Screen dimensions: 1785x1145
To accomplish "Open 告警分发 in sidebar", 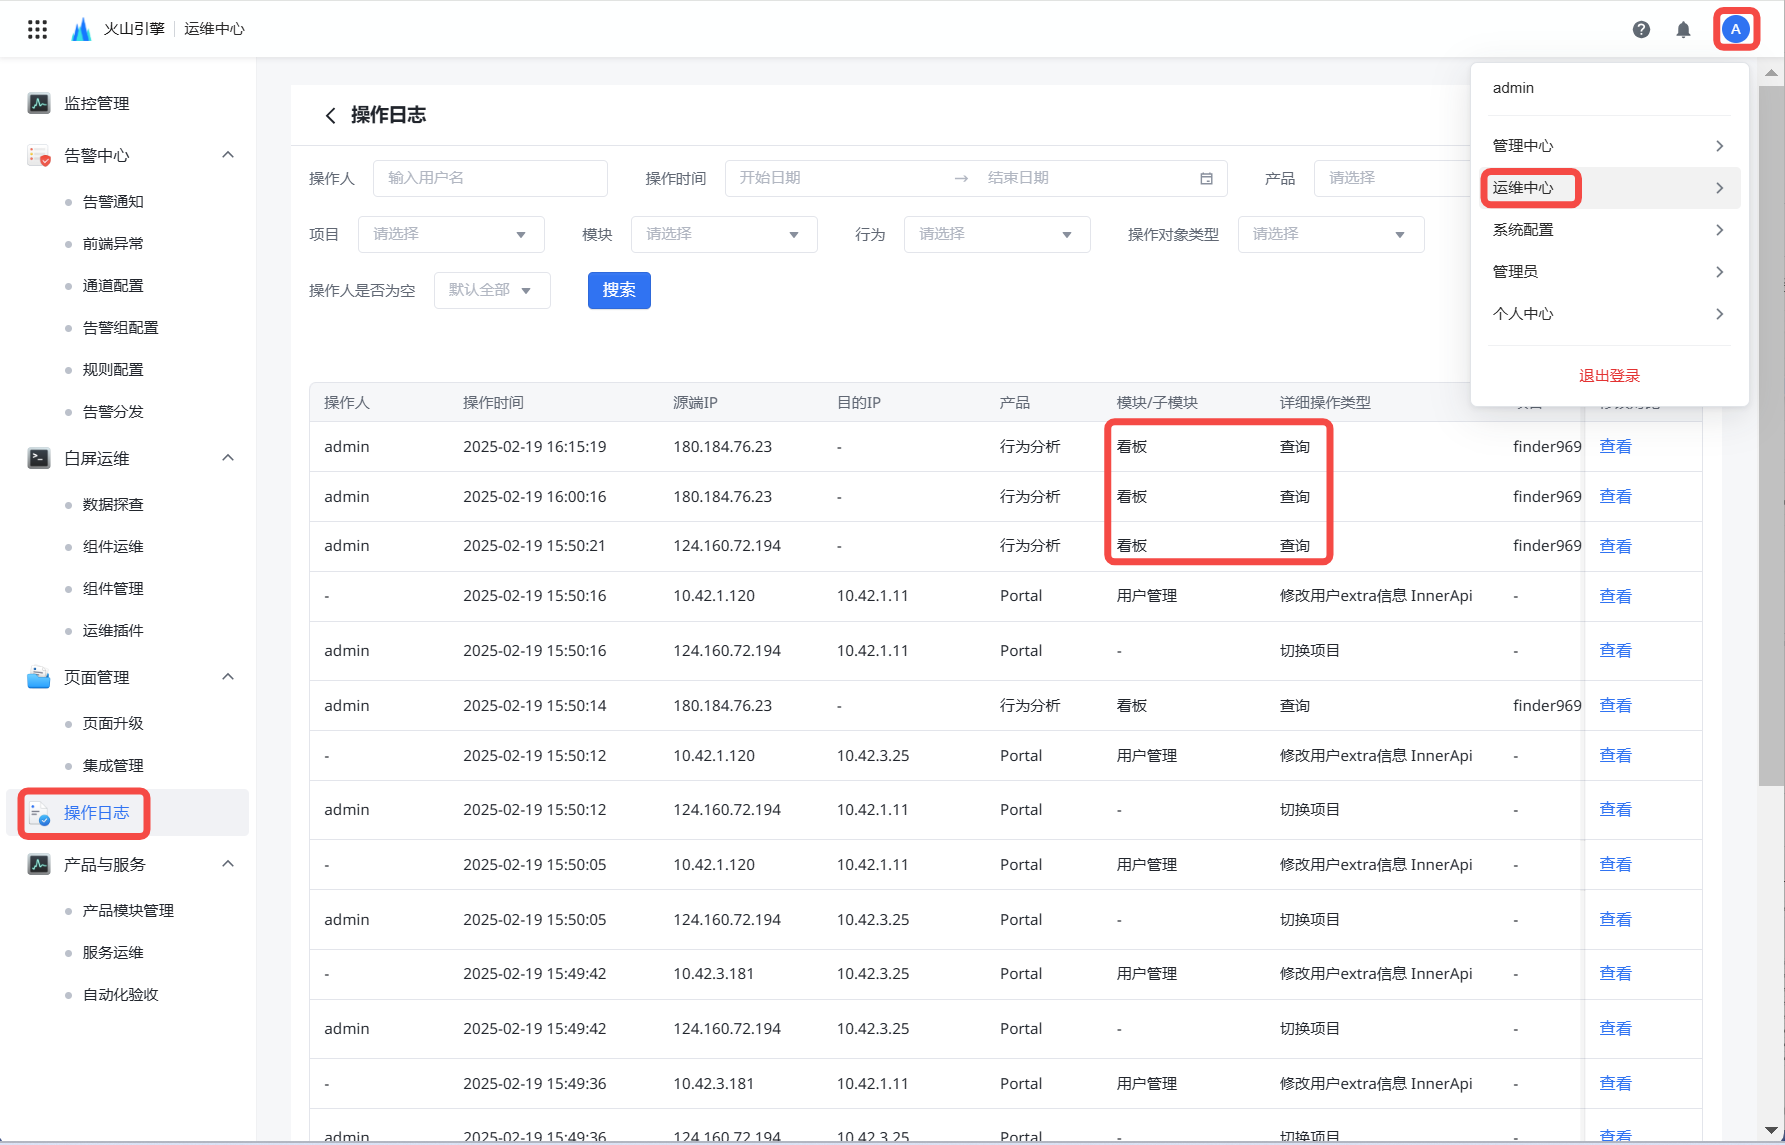I will [x=113, y=412].
